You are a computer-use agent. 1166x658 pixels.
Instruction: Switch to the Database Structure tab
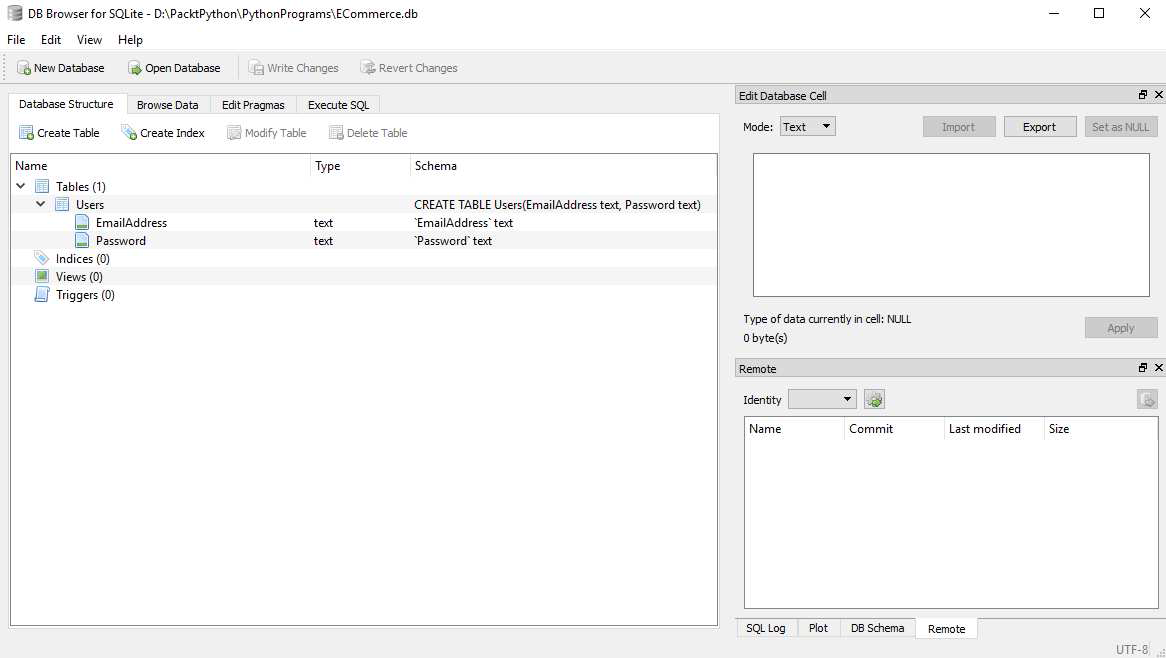66,104
